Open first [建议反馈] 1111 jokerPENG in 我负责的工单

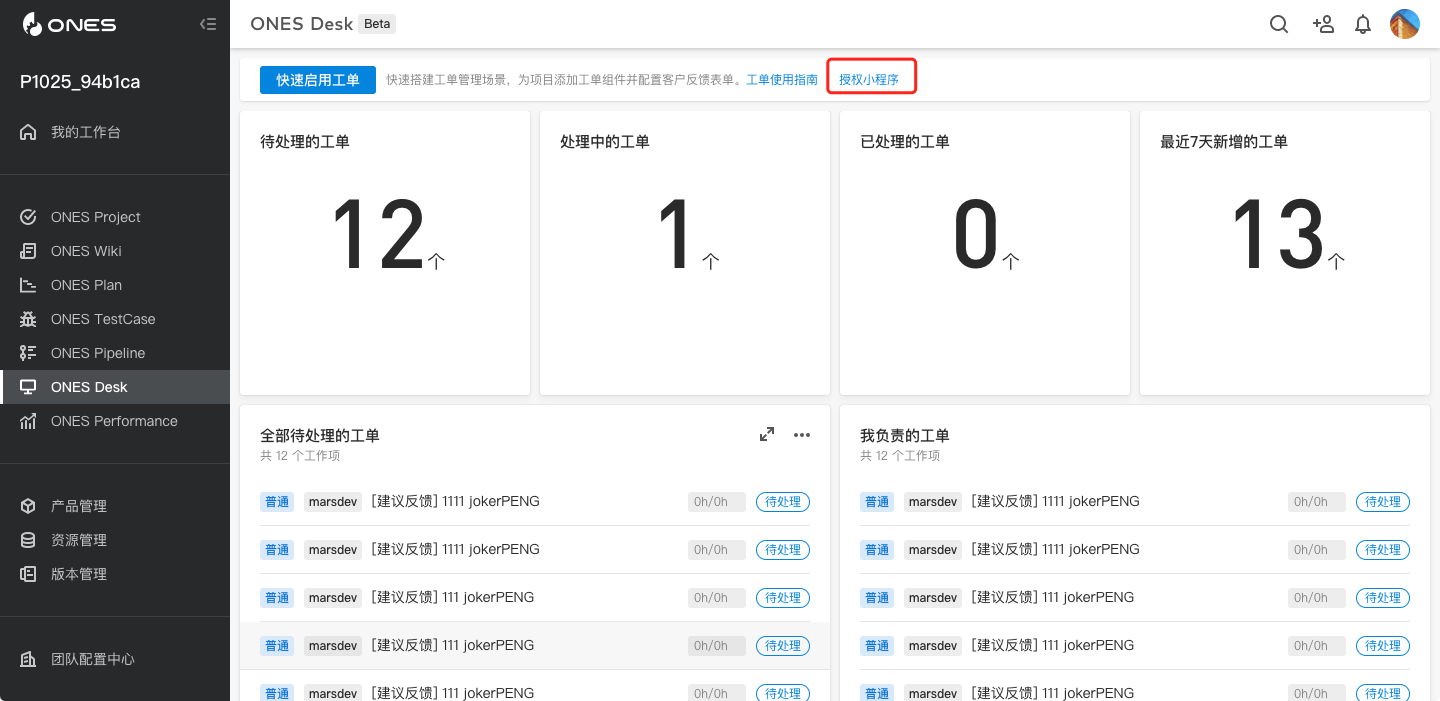point(1055,501)
